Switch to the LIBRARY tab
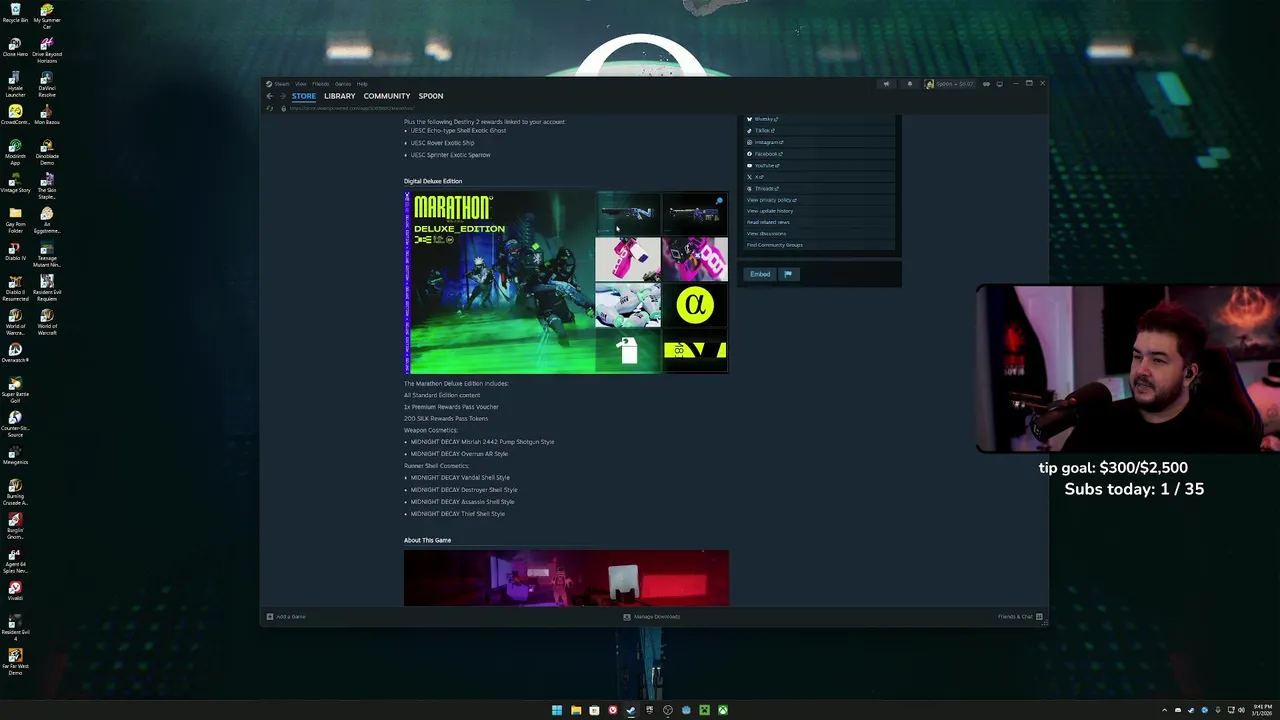 click(340, 96)
